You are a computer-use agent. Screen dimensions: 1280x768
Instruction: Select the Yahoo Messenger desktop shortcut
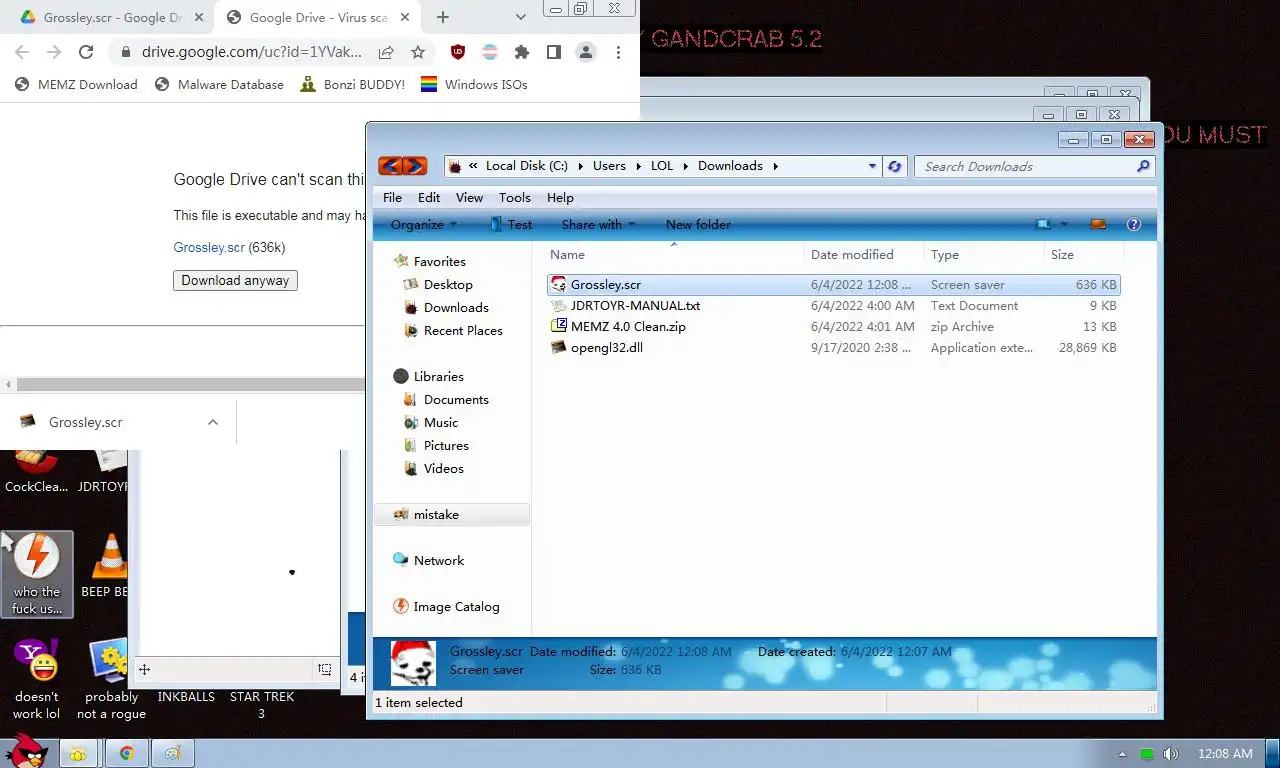coord(36,680)
